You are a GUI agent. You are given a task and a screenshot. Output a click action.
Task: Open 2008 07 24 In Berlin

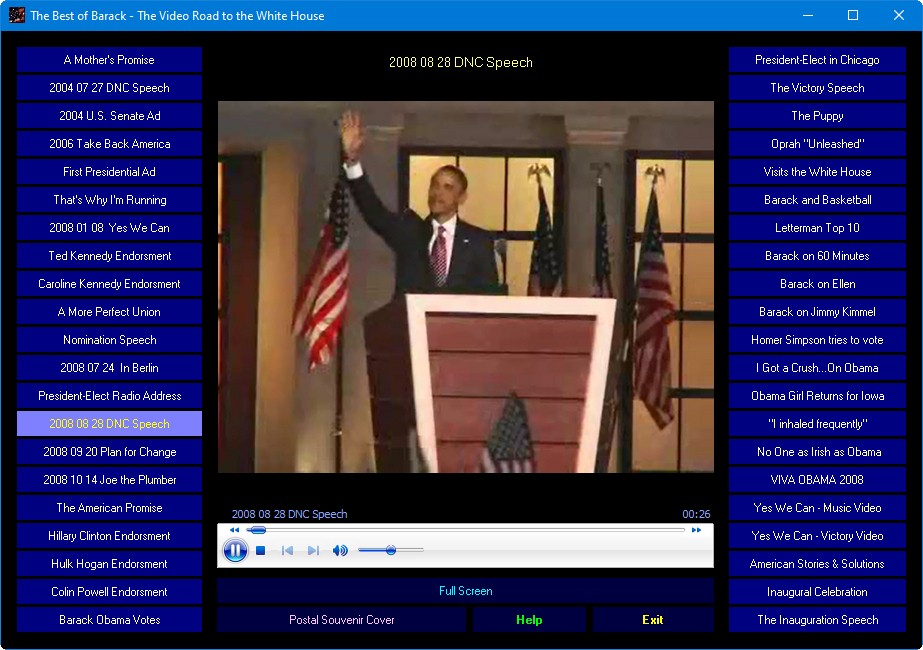coord(109,367)
